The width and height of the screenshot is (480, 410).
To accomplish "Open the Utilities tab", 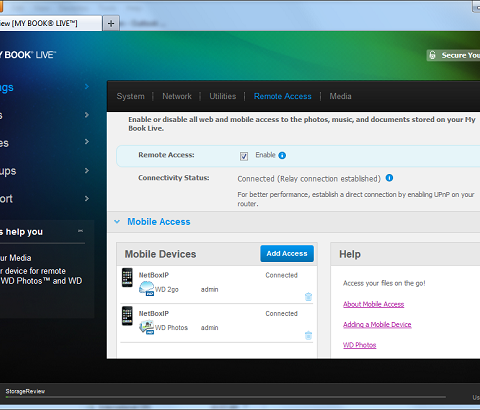I will click(x=223, y=96).
